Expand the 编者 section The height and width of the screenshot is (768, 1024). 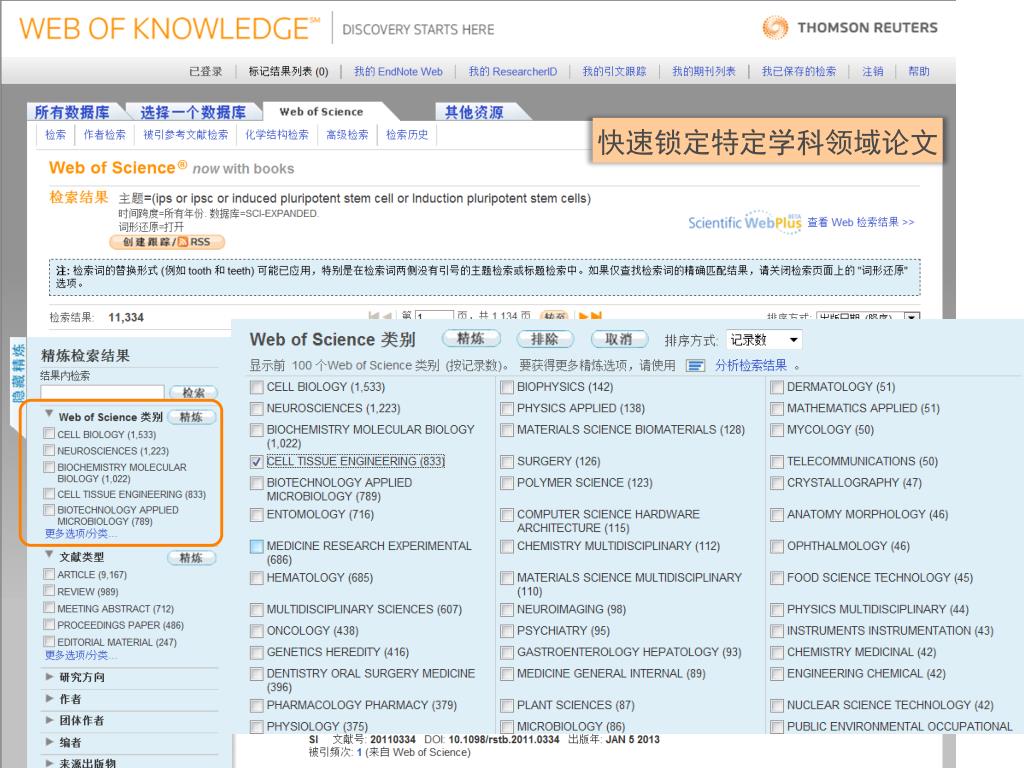49,741
